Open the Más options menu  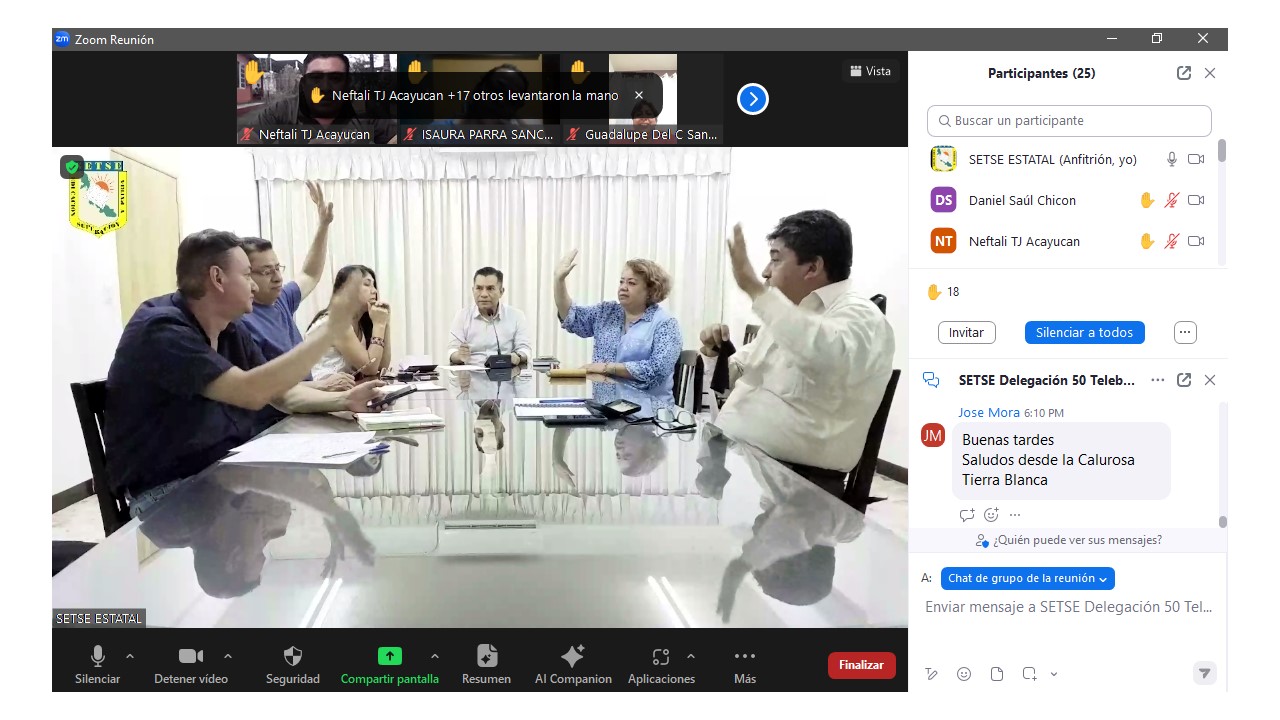point(744,657)
